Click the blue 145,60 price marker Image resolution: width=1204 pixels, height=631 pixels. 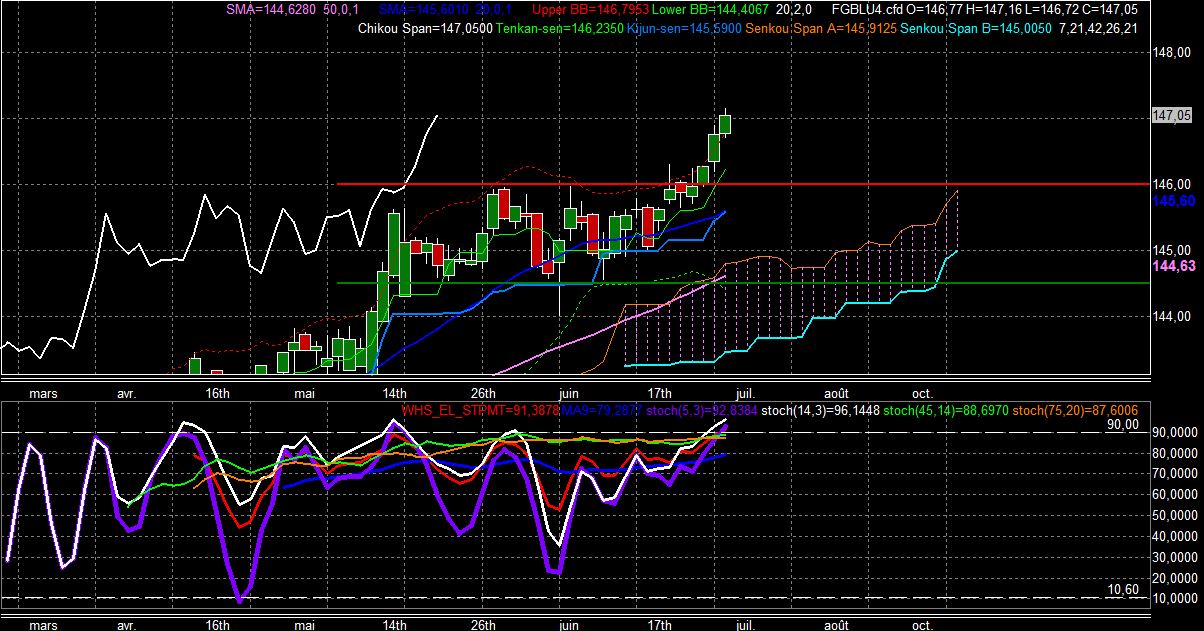[x=1172, y=201]
